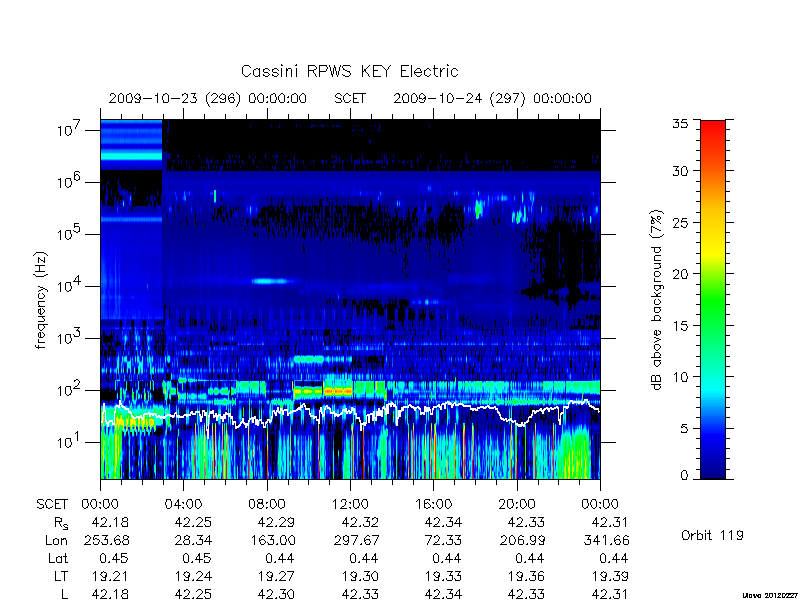Click local time value '19.30'
This screenshot has width=800, height=600.
(x=360, y=577)
